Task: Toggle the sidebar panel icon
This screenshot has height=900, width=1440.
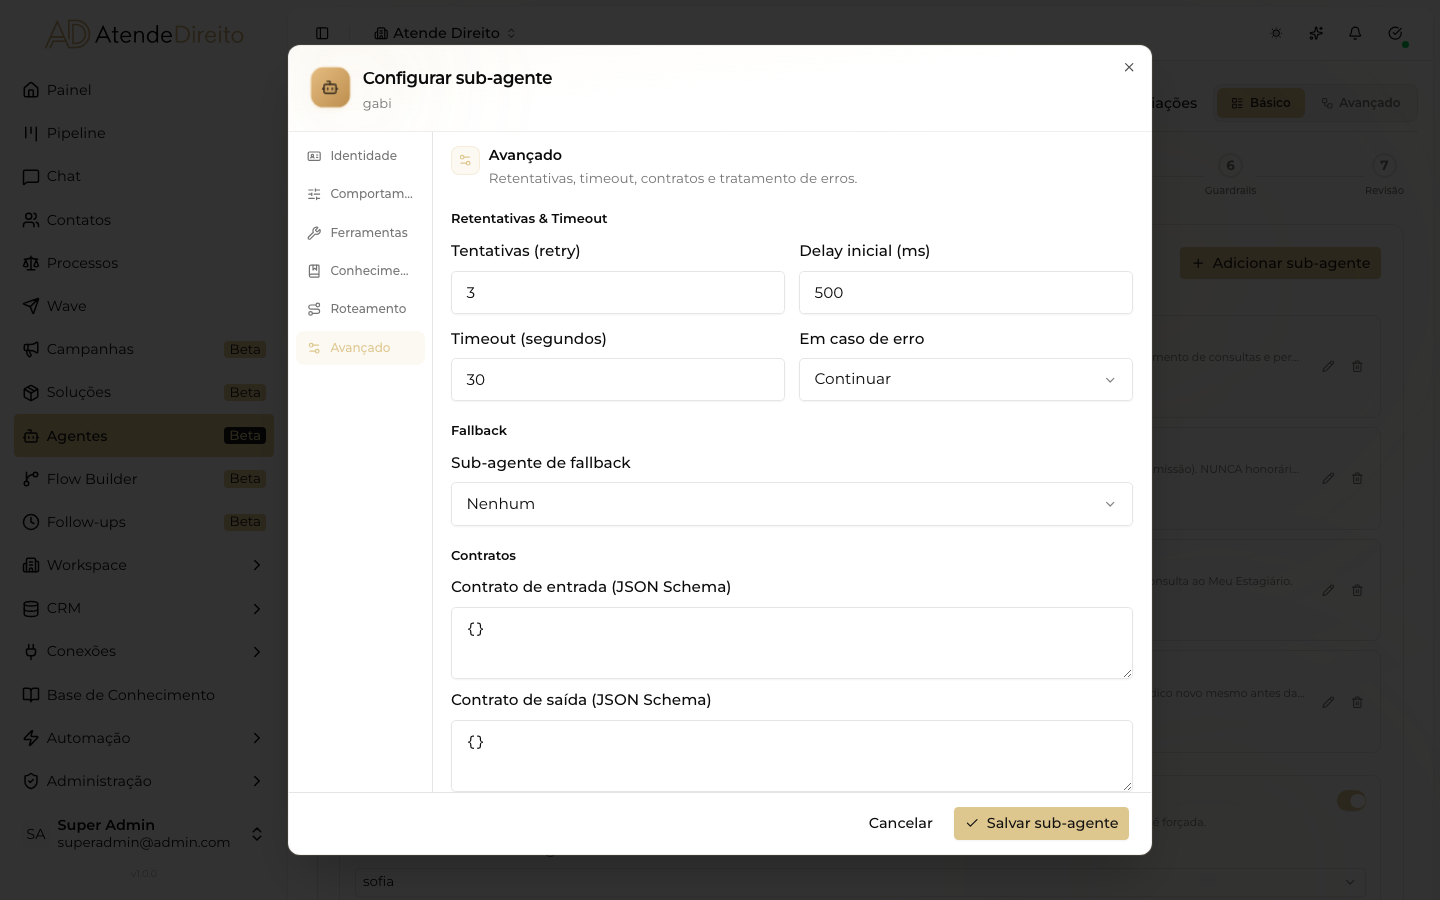Action: pos(322,33)
